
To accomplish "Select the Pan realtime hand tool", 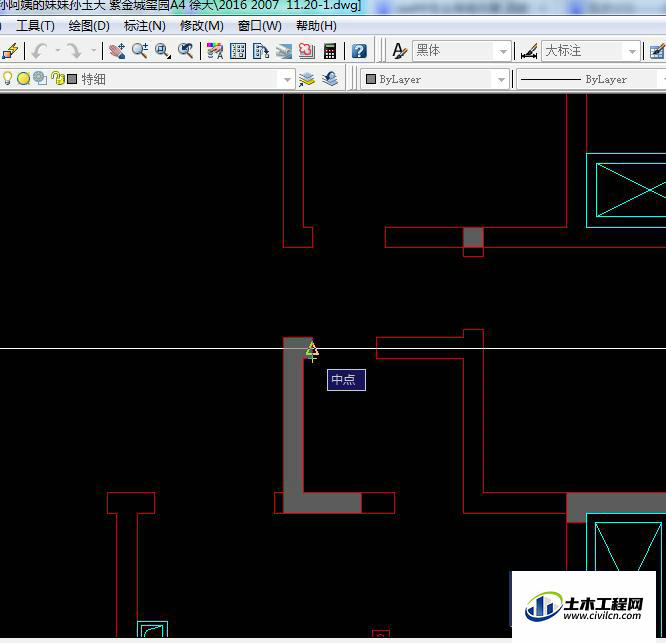I will pos(116,51).
